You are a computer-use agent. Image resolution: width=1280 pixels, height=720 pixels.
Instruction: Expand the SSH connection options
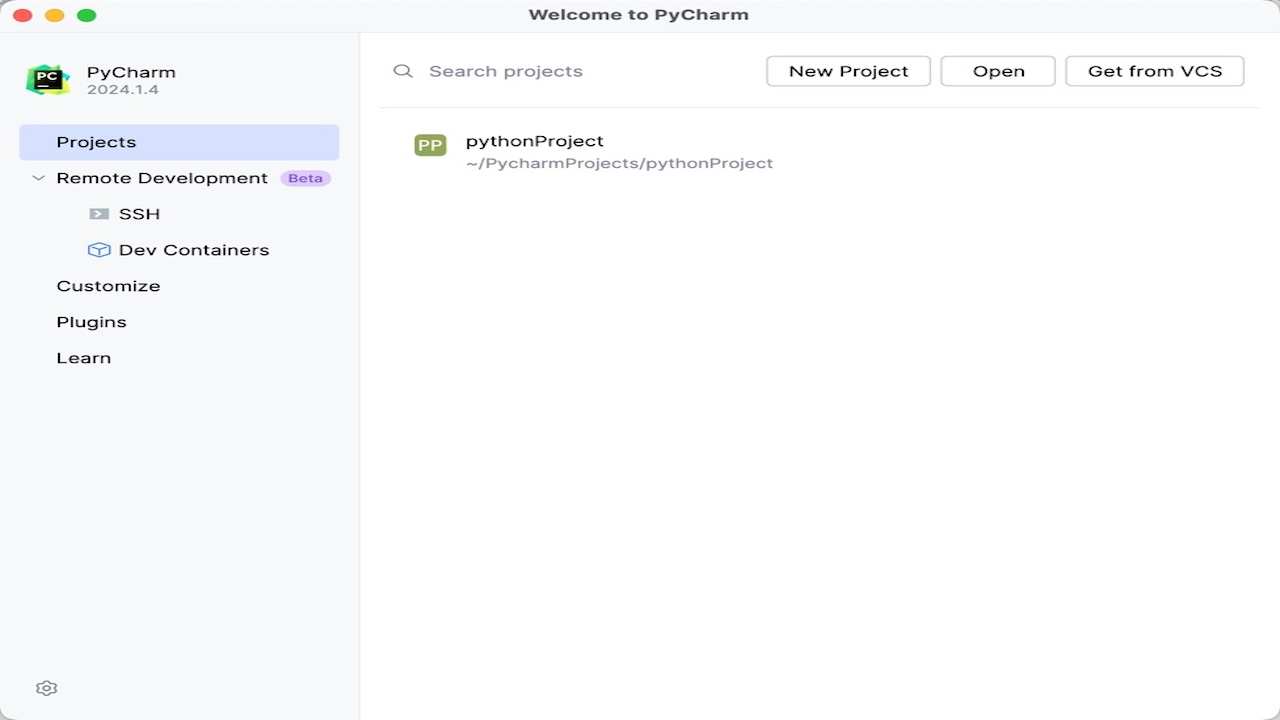(139, 213)
